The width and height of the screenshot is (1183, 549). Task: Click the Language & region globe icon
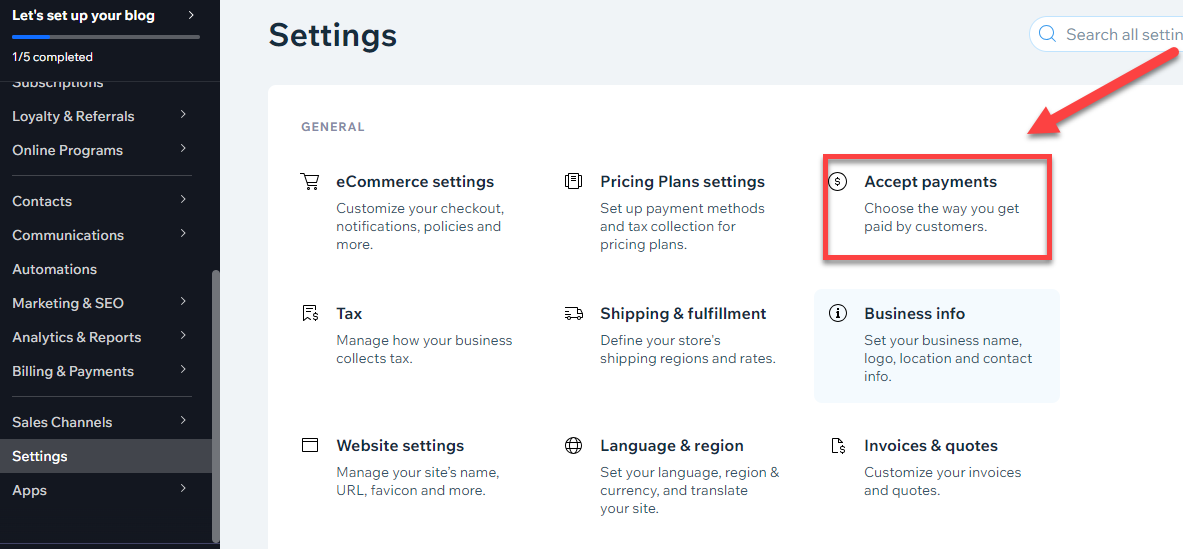[573, 445]
